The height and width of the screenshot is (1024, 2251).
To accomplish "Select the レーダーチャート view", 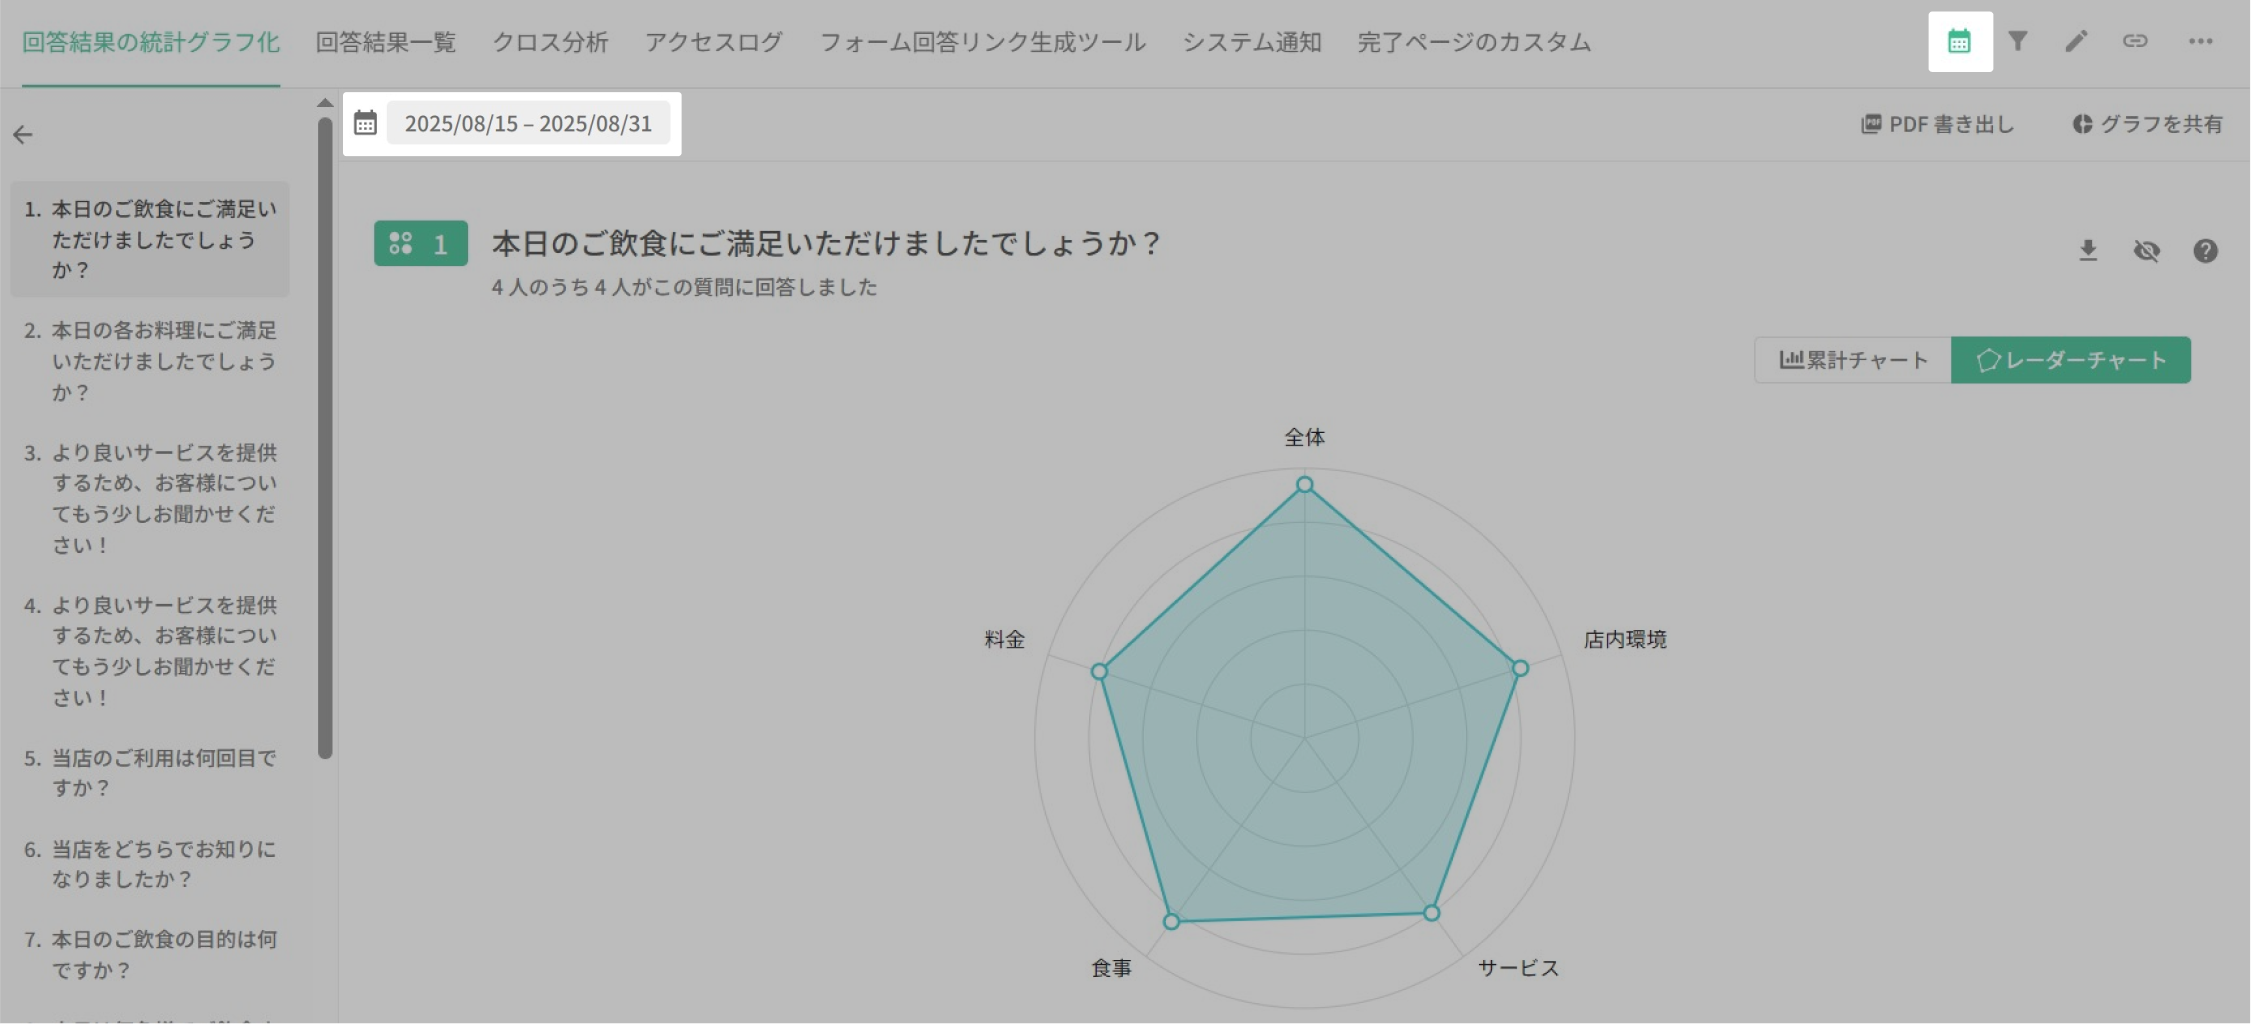I will tap(2071, 360).
